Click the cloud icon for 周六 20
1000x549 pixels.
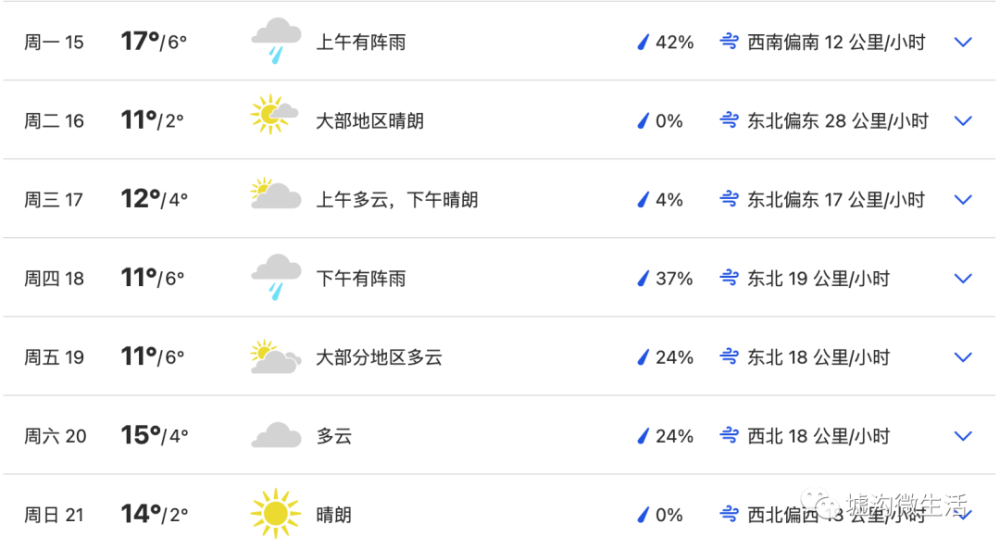pyautogui.click(x=276, y=436)
